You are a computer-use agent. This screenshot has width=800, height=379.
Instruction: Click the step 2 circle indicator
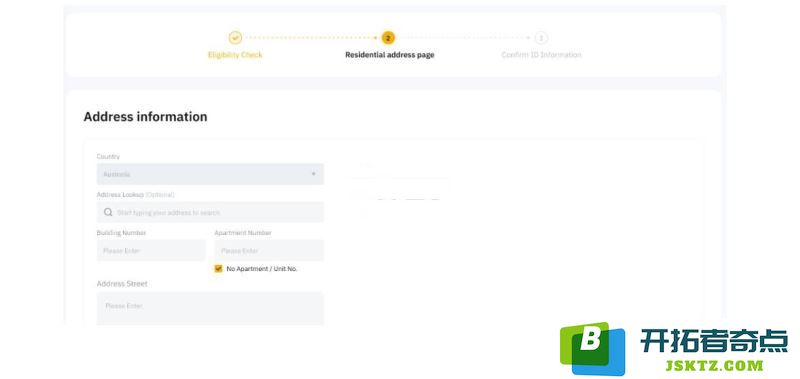(388, 38)
